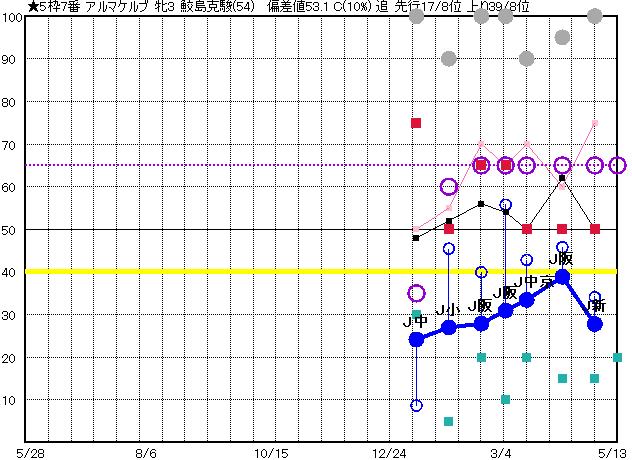The width and height of the screenshot is (632, 460).
Task: Click the lowest teal square at 5
Action: click(449, 421)
